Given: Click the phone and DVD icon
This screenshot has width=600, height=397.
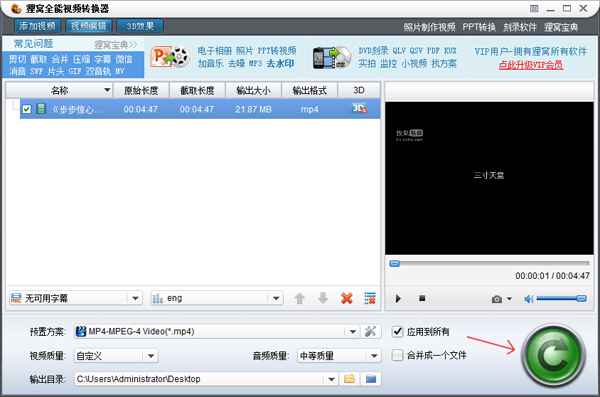Looking at the screenshot, I should tap(332, 58).
